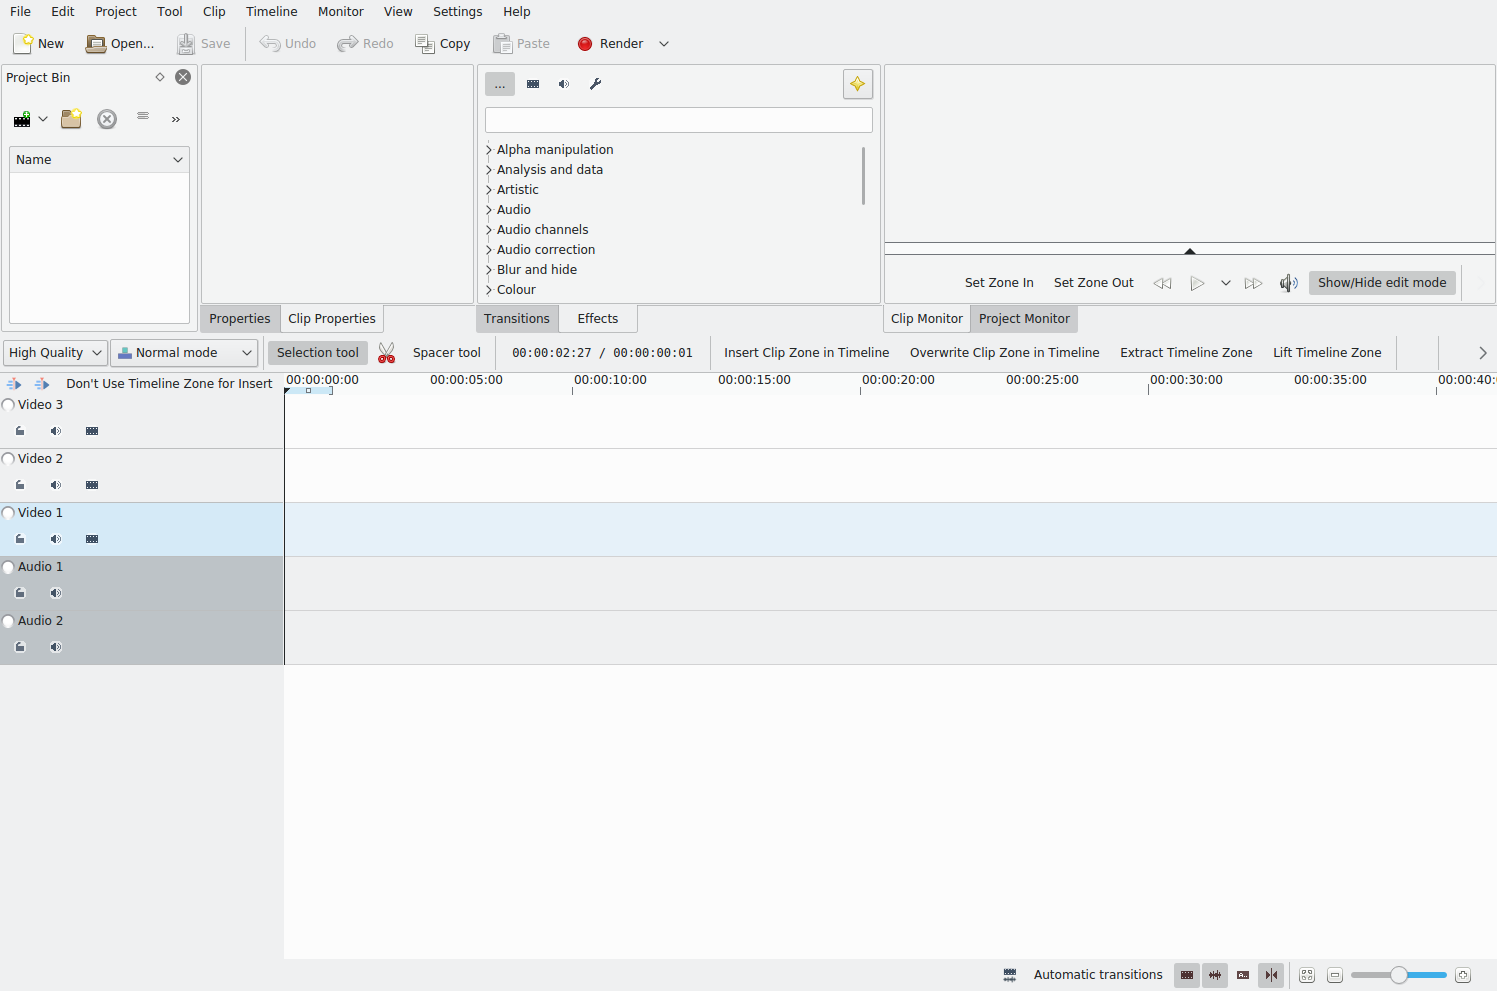1497x991 pixels.
Task: Click the Copy toolbar button
Action: 443,43
